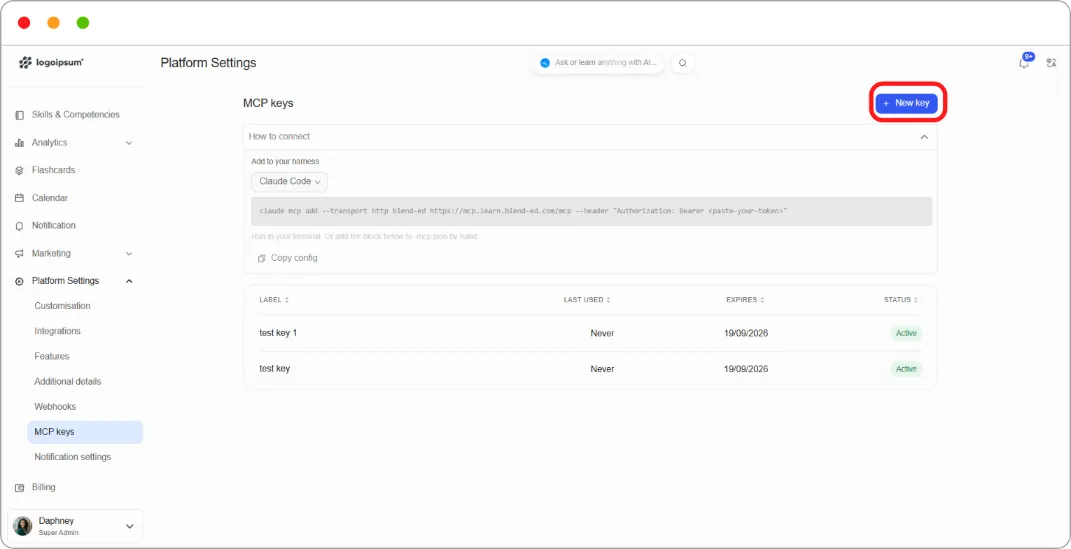Click Copy config
Screen dimensions: 1071x549
coord(288,258)
